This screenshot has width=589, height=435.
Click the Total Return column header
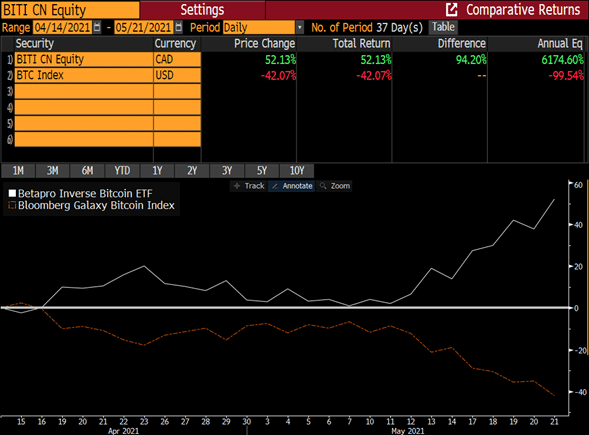point(361,44)
